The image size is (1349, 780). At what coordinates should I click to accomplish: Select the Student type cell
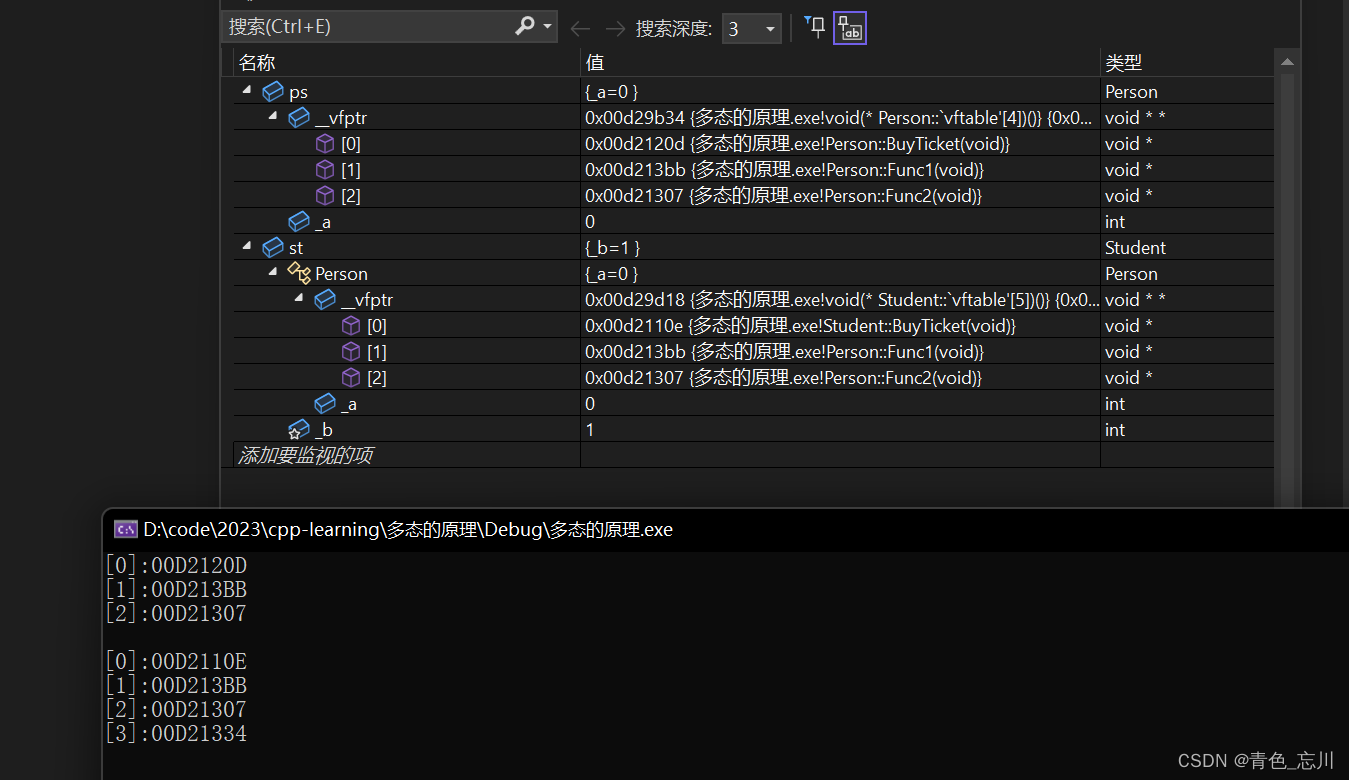pyautogui.click(x=1187, y=248)
